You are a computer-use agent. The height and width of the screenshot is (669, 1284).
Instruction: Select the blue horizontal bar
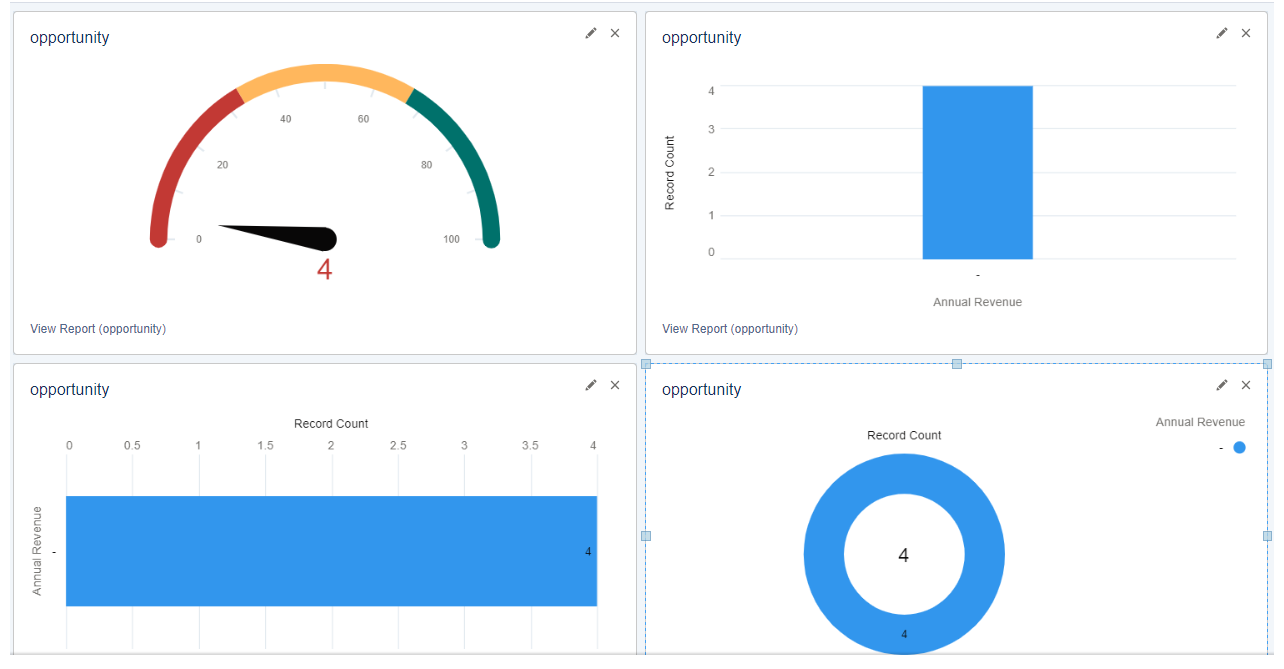pyautogui.click(x=330, y=551)
